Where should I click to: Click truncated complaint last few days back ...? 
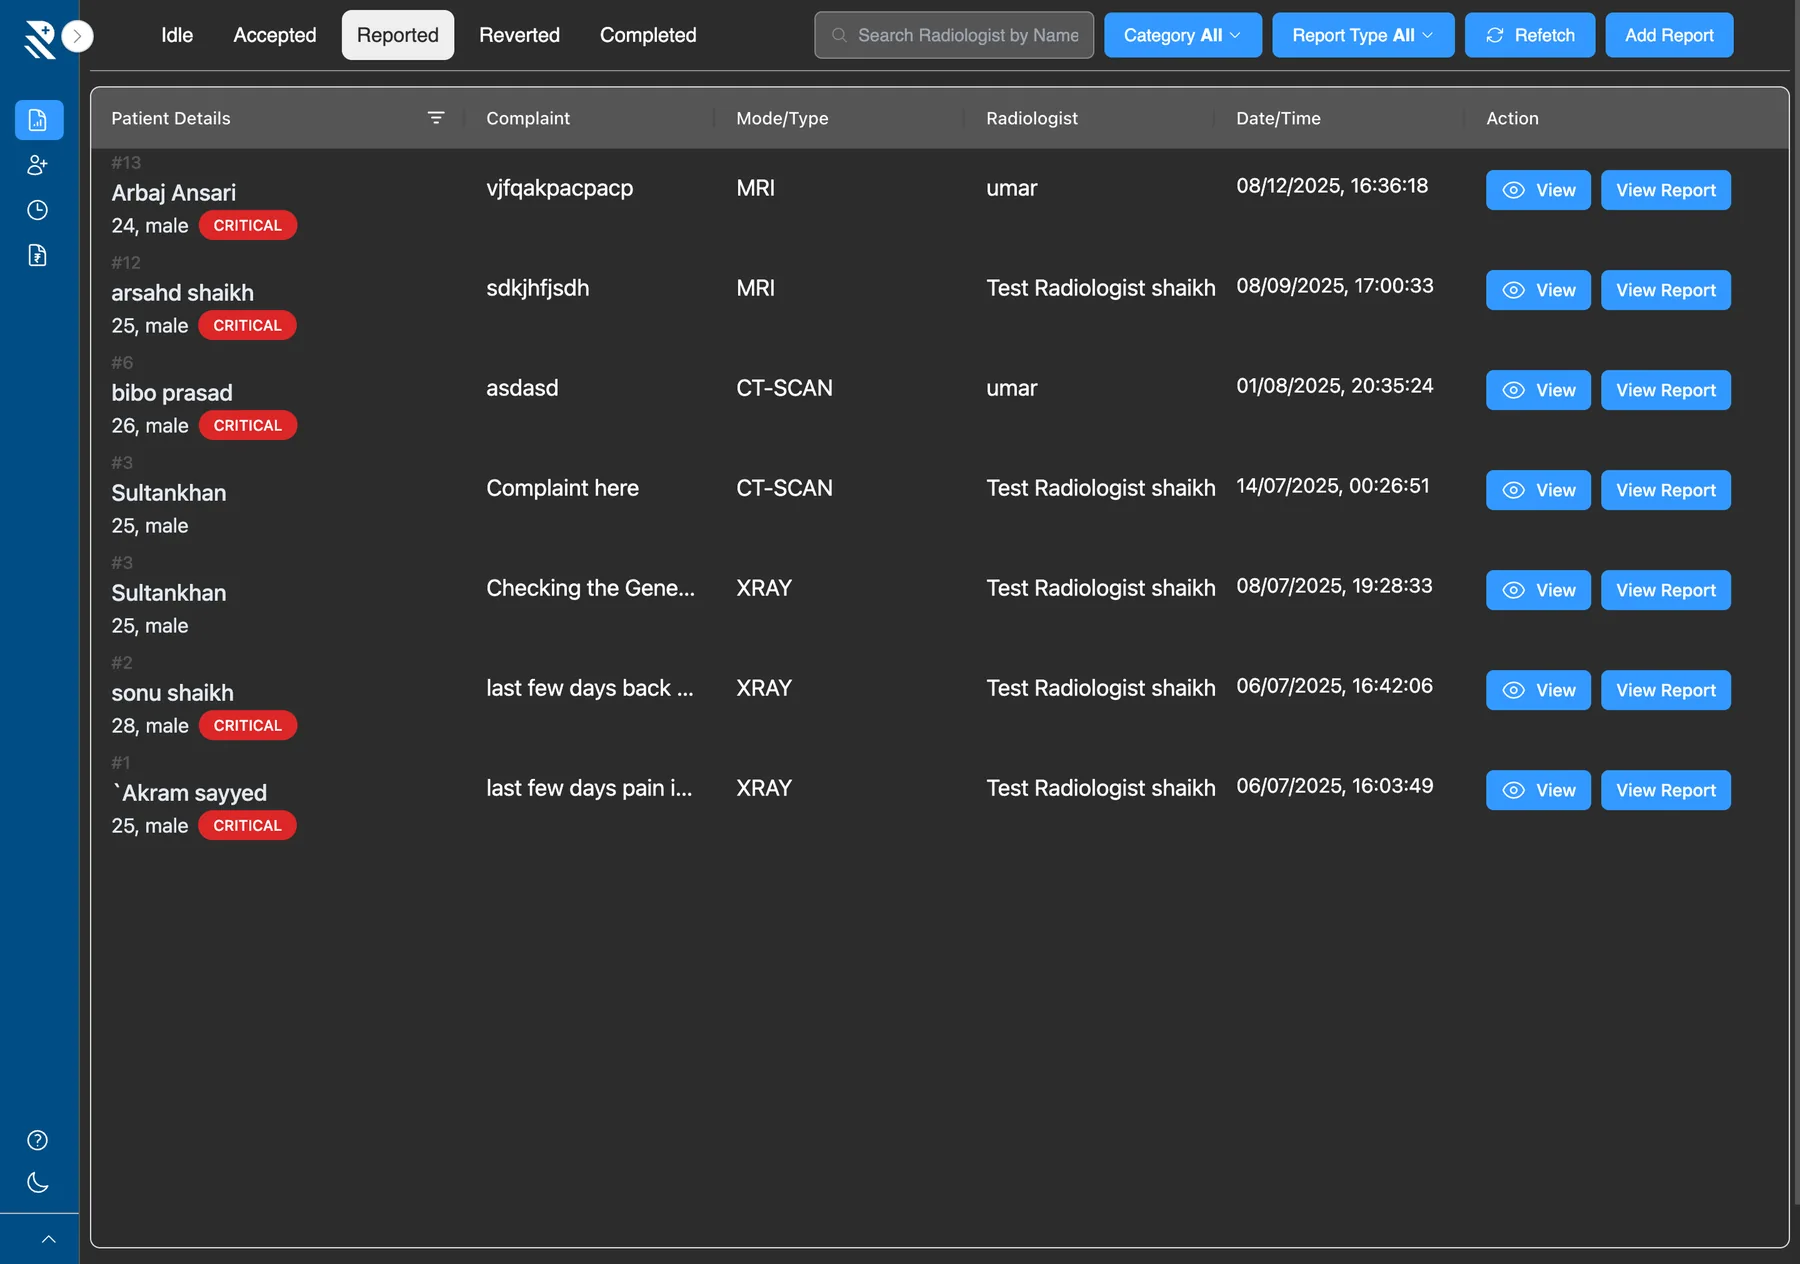pyautogui.click(x=590, y=688)
